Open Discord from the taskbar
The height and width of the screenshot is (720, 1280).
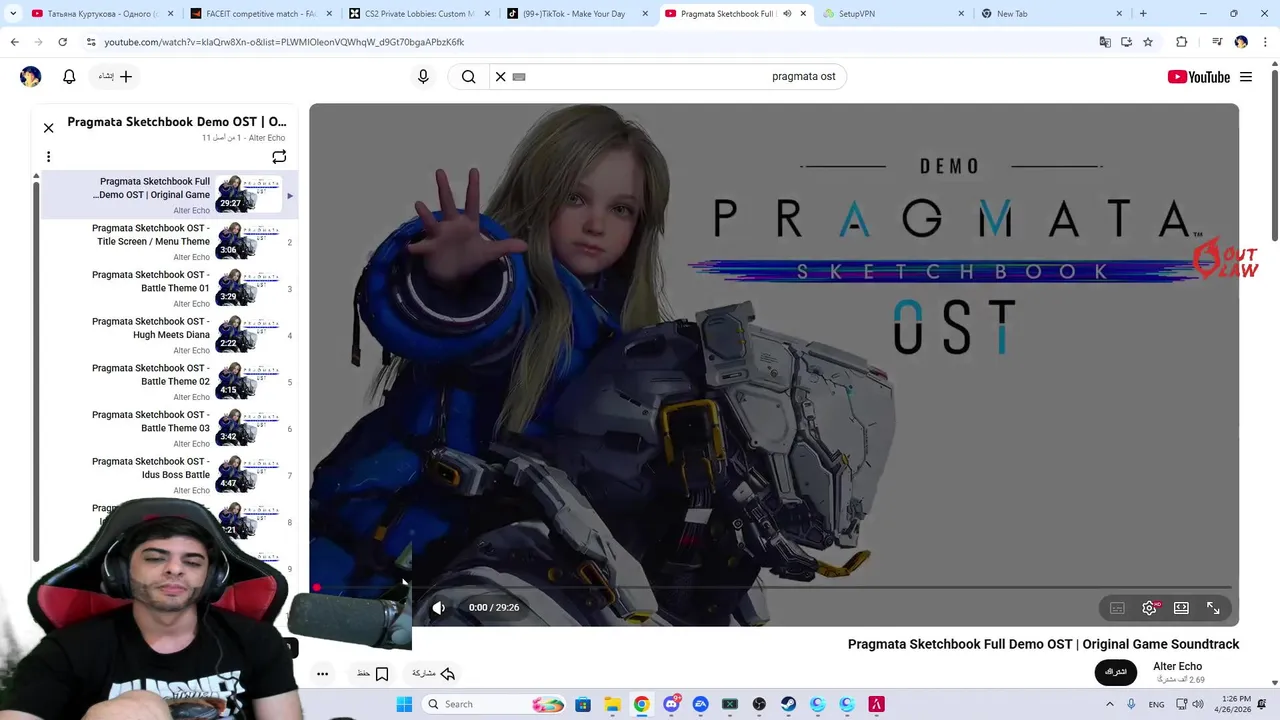671,705
